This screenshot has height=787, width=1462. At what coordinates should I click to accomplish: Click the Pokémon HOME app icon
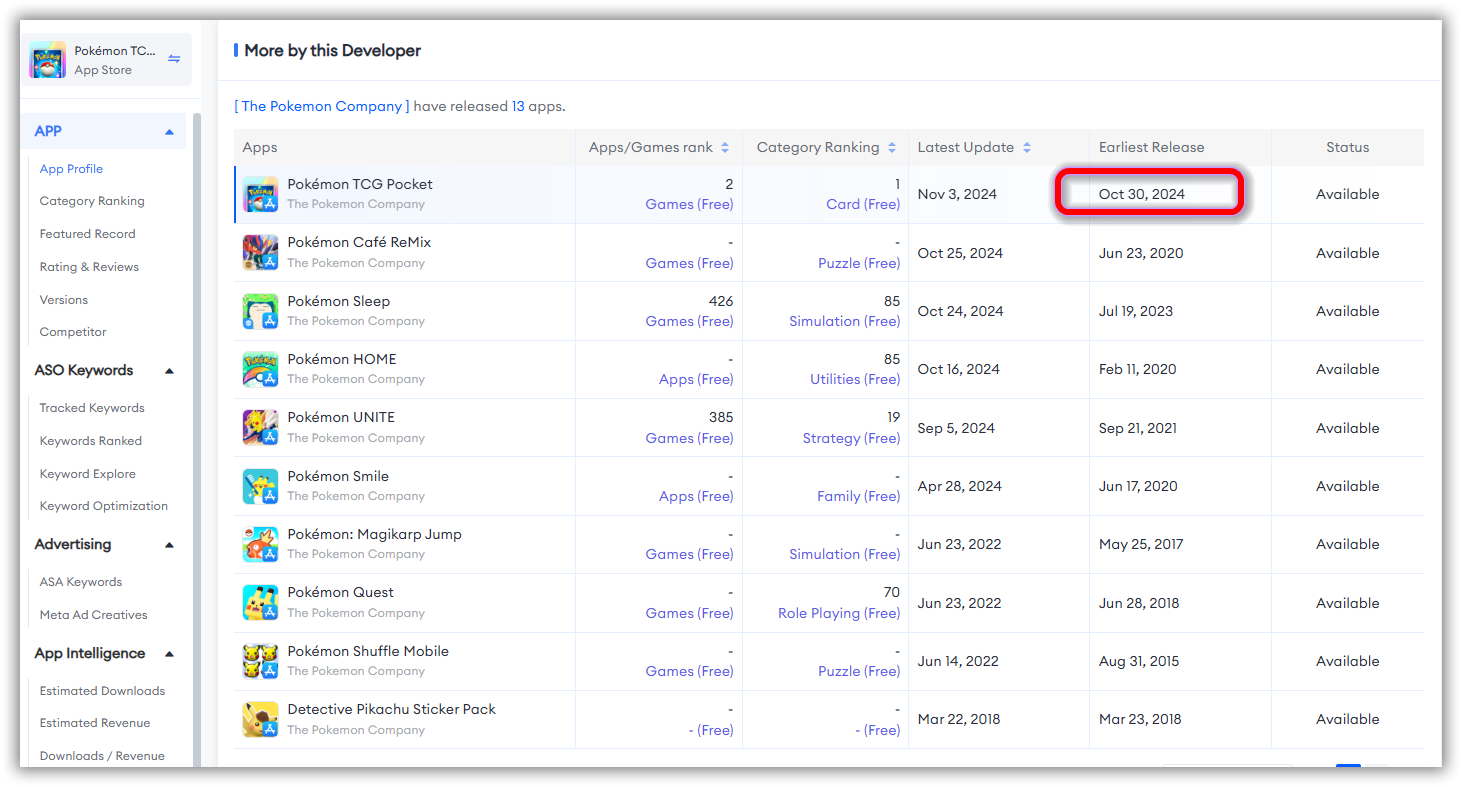[x=260, y=369]
